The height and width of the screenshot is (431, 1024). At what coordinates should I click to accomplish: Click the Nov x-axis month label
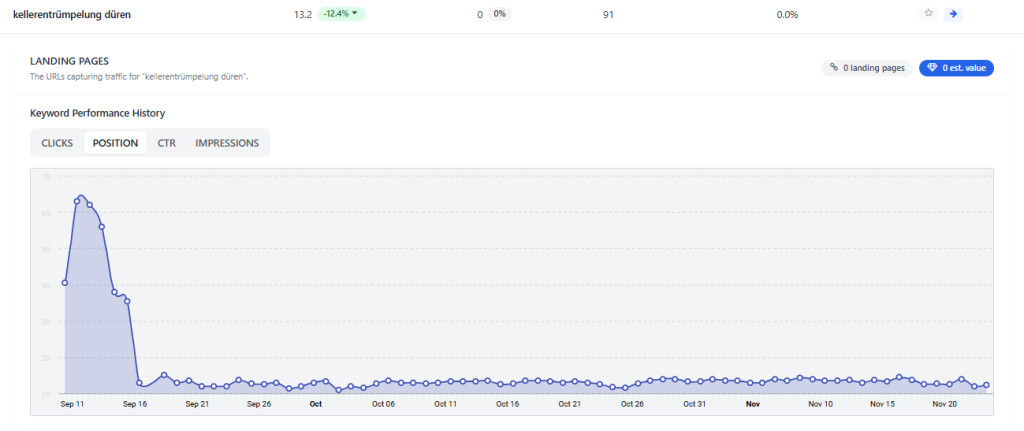753,404
